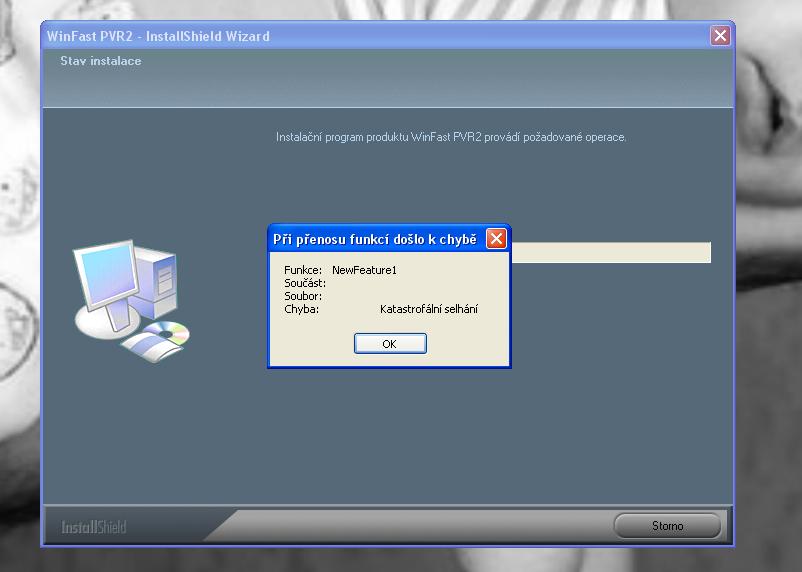
Task: Close the 'Při přenosu funkcí' error dialog
Action: 496,238
